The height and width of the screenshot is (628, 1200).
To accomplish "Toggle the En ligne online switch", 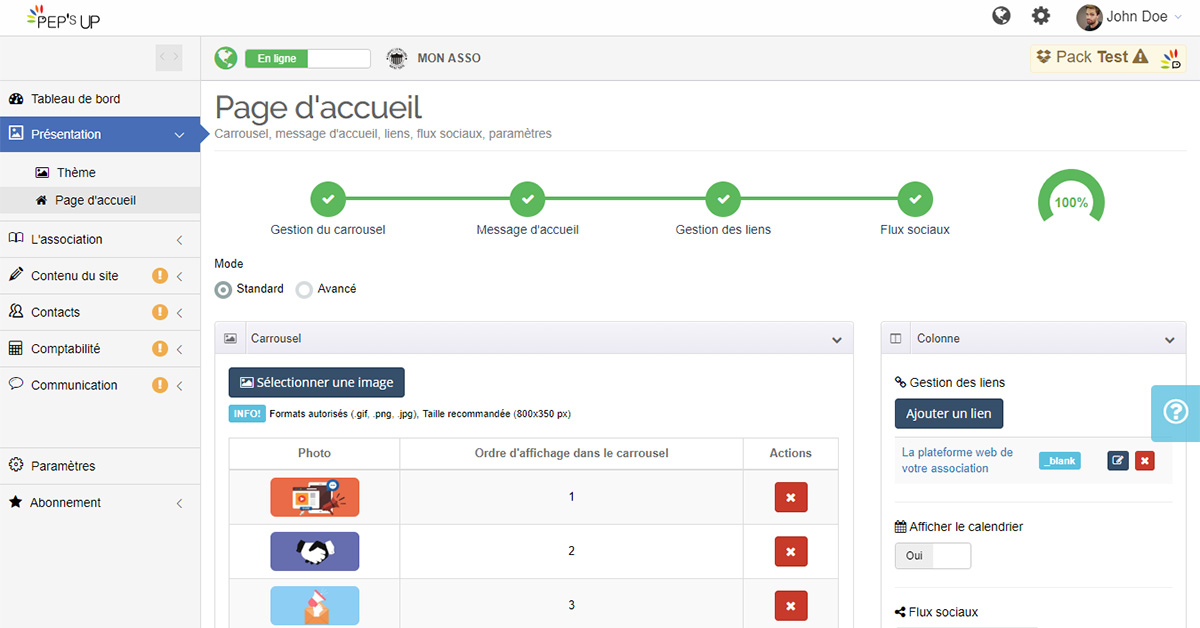I will click(308, 59).
